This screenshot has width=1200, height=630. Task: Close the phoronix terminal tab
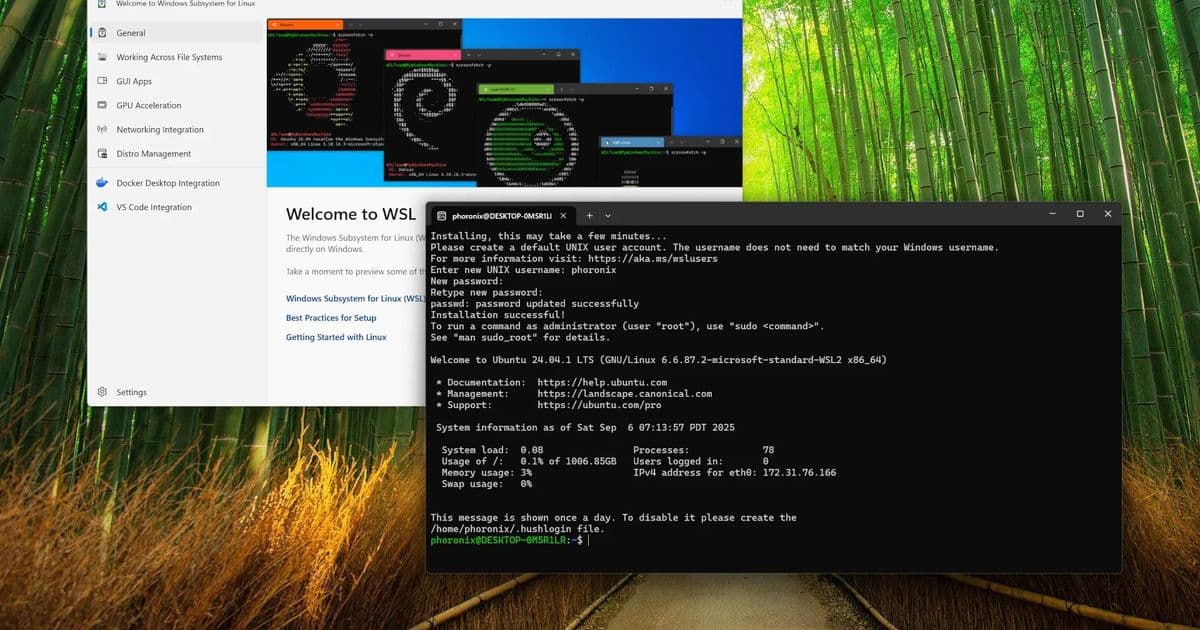click(563, 215)
